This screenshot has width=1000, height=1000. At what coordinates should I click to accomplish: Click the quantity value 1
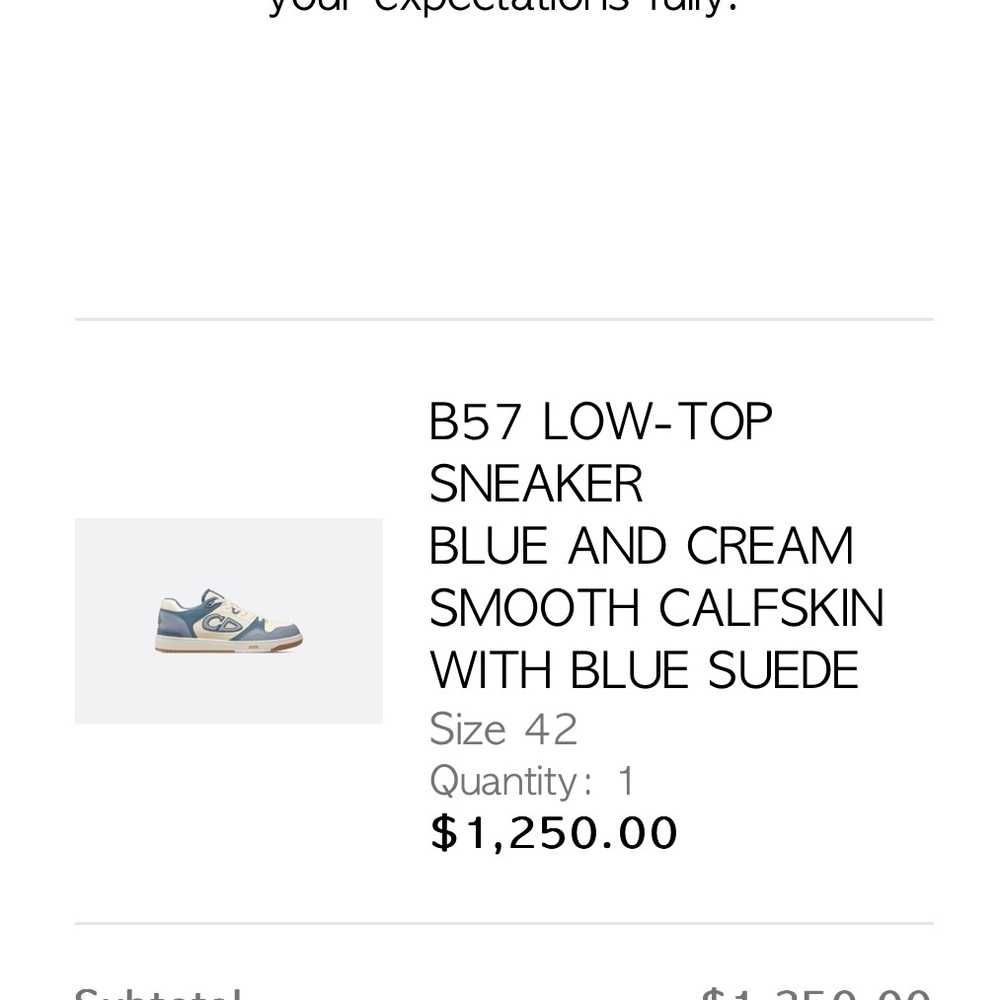point(626,781)
